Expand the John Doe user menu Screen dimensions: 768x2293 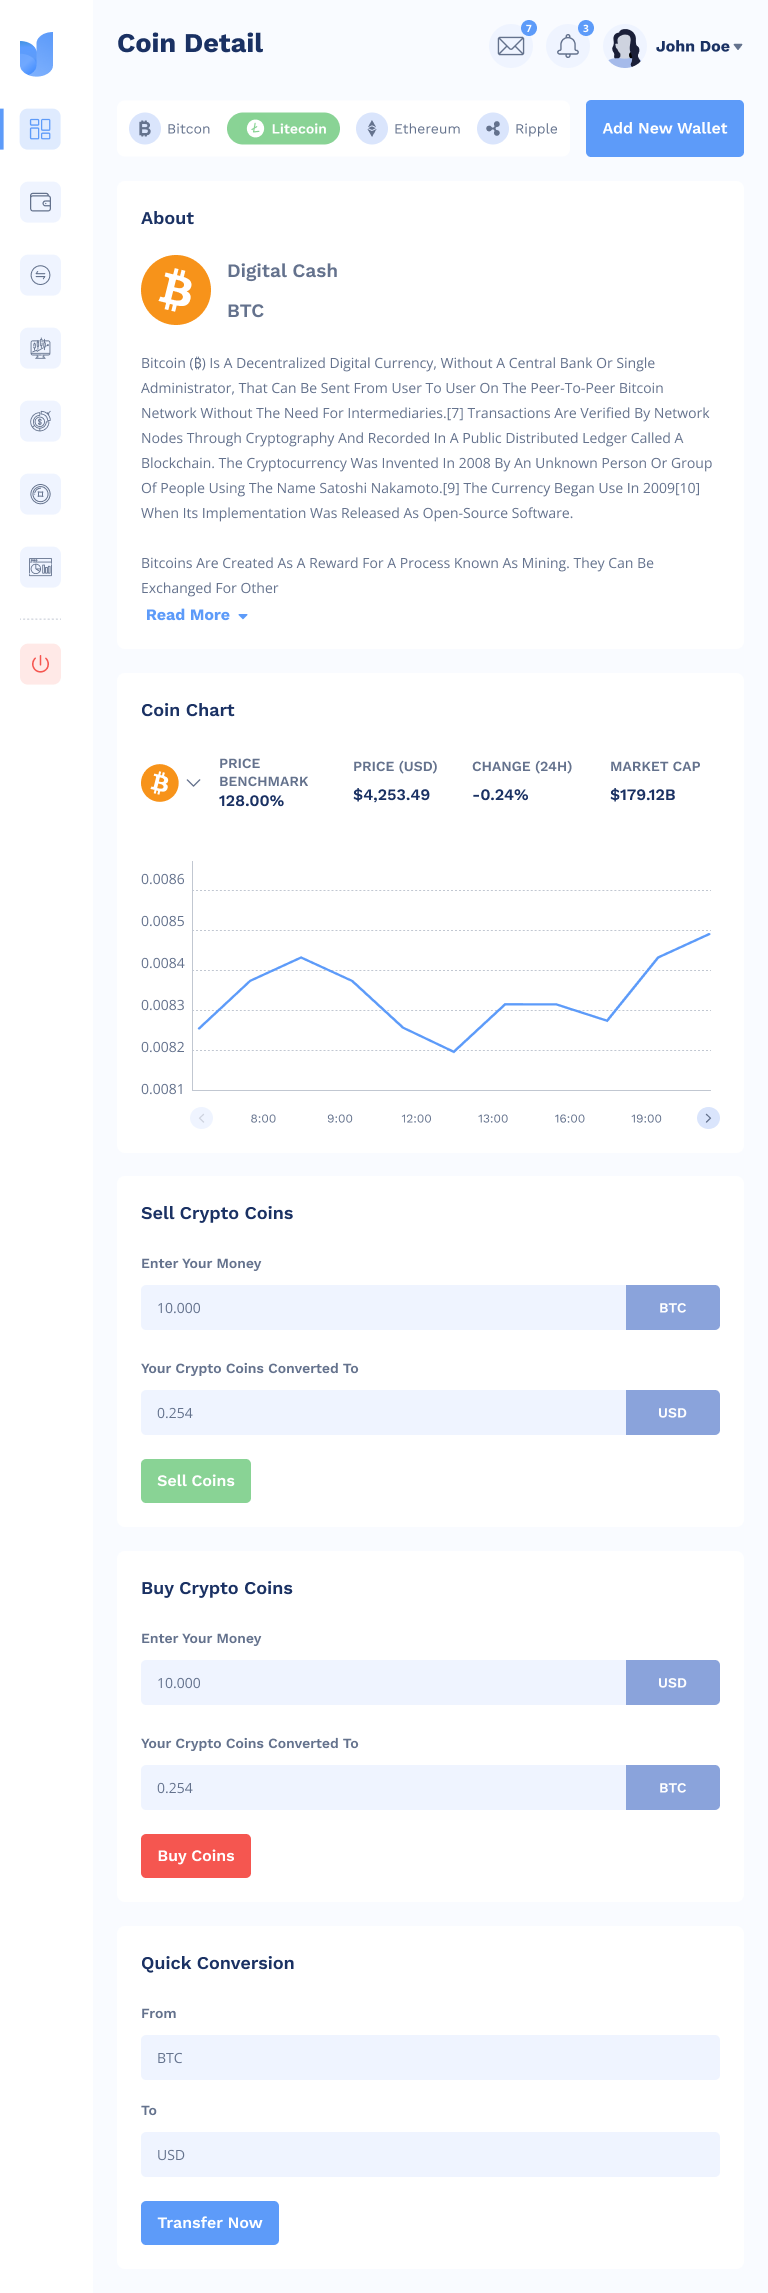click(x=698, y=46)
